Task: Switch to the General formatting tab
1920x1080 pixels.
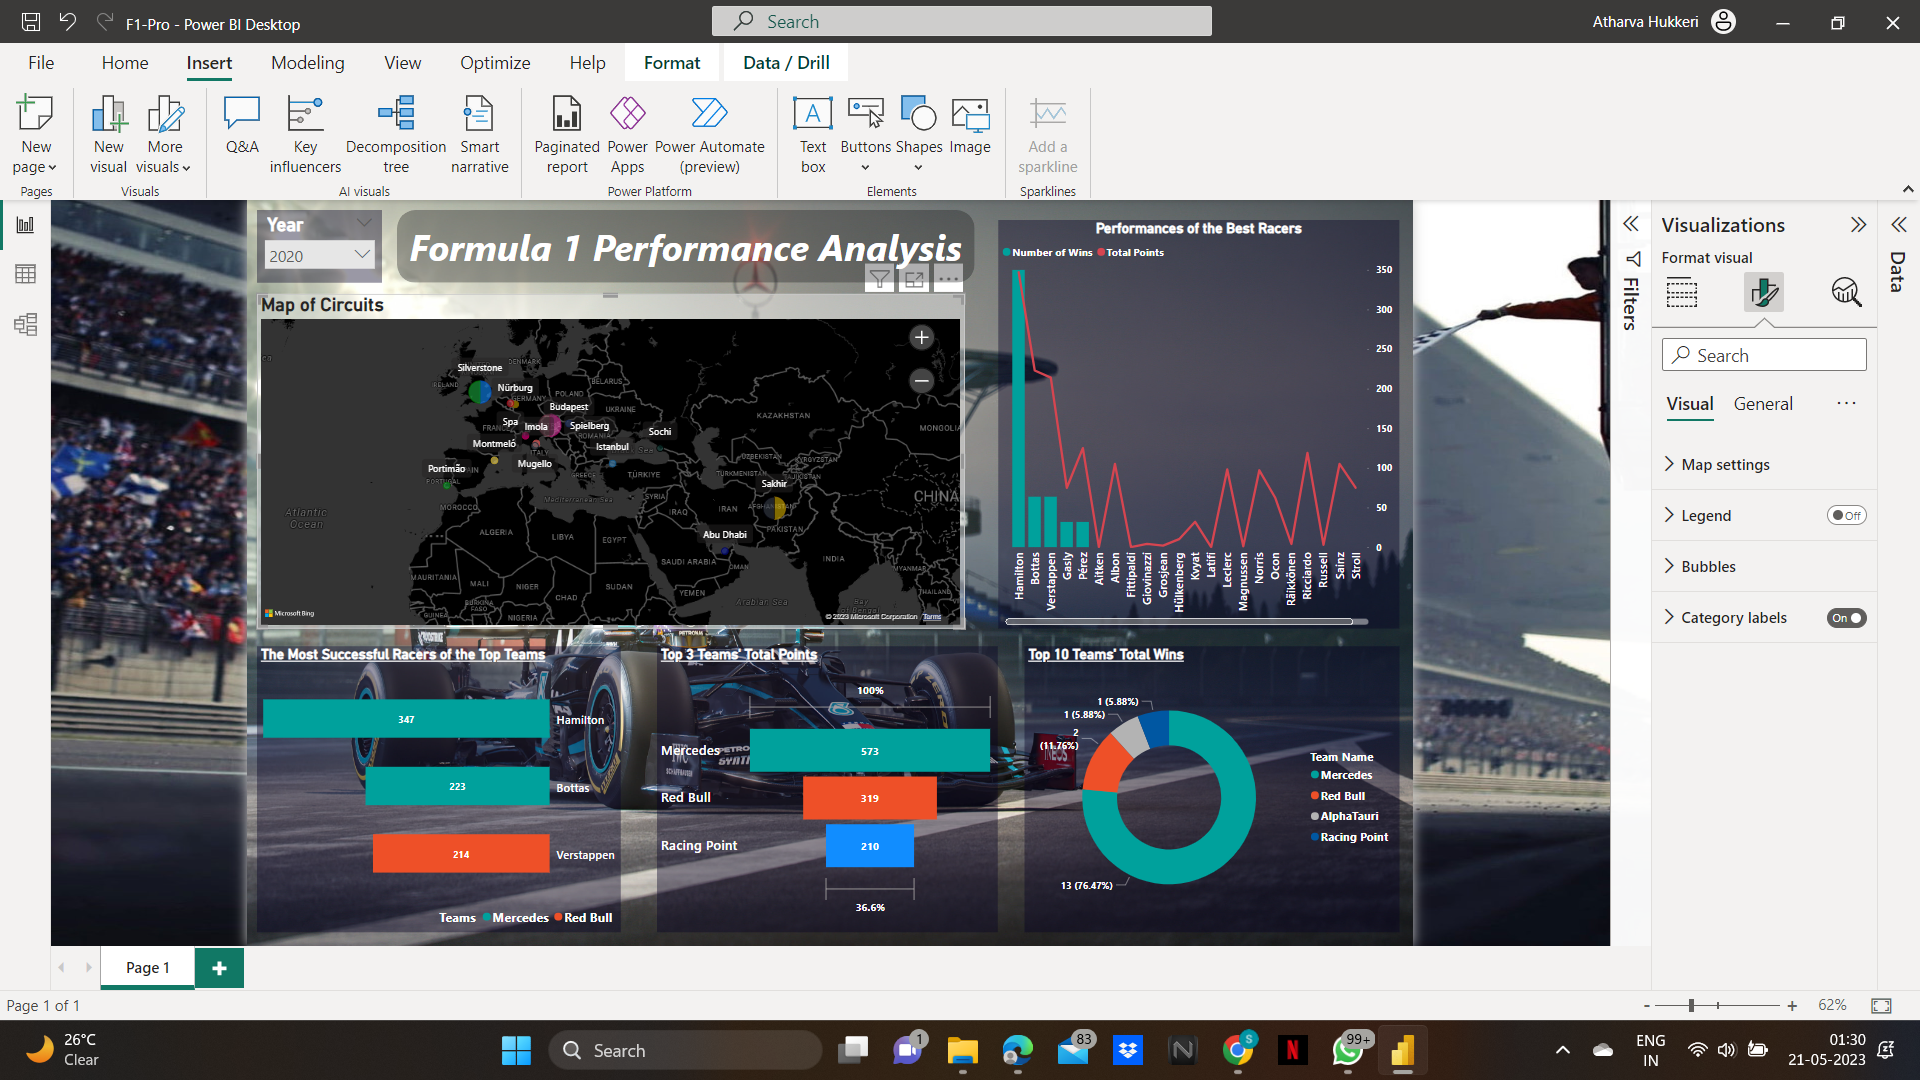Action: click(1762, 404)
